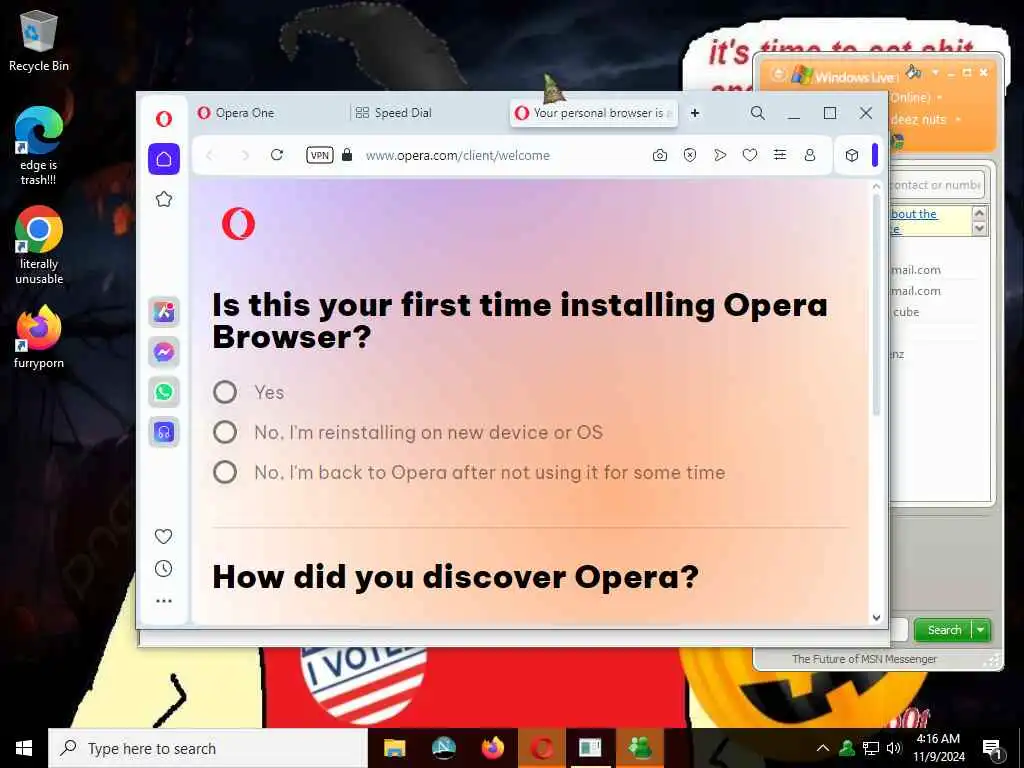Take a snapshot with the camera icon

coord(660,155)
